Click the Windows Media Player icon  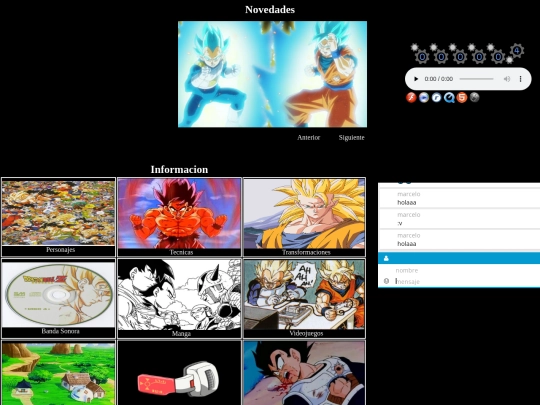click(424, 97)
